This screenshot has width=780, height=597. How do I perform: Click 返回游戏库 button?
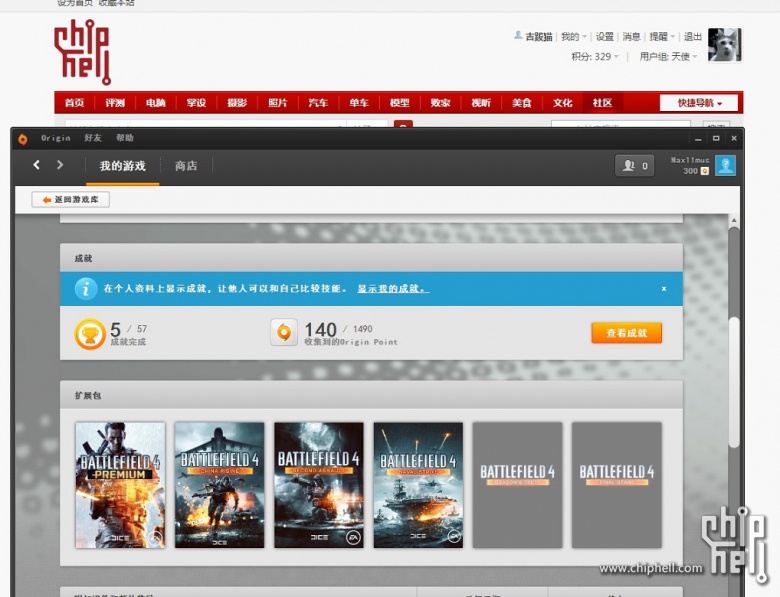pyautogui.click(x=71, y=199)
